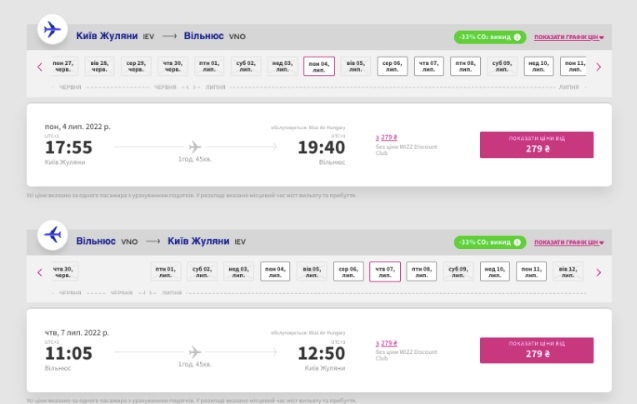Select return date Monday 04 July
Image resolution: width=637 pixels, height=404 pixels.
pyautogui.click(x=275, y=272)
